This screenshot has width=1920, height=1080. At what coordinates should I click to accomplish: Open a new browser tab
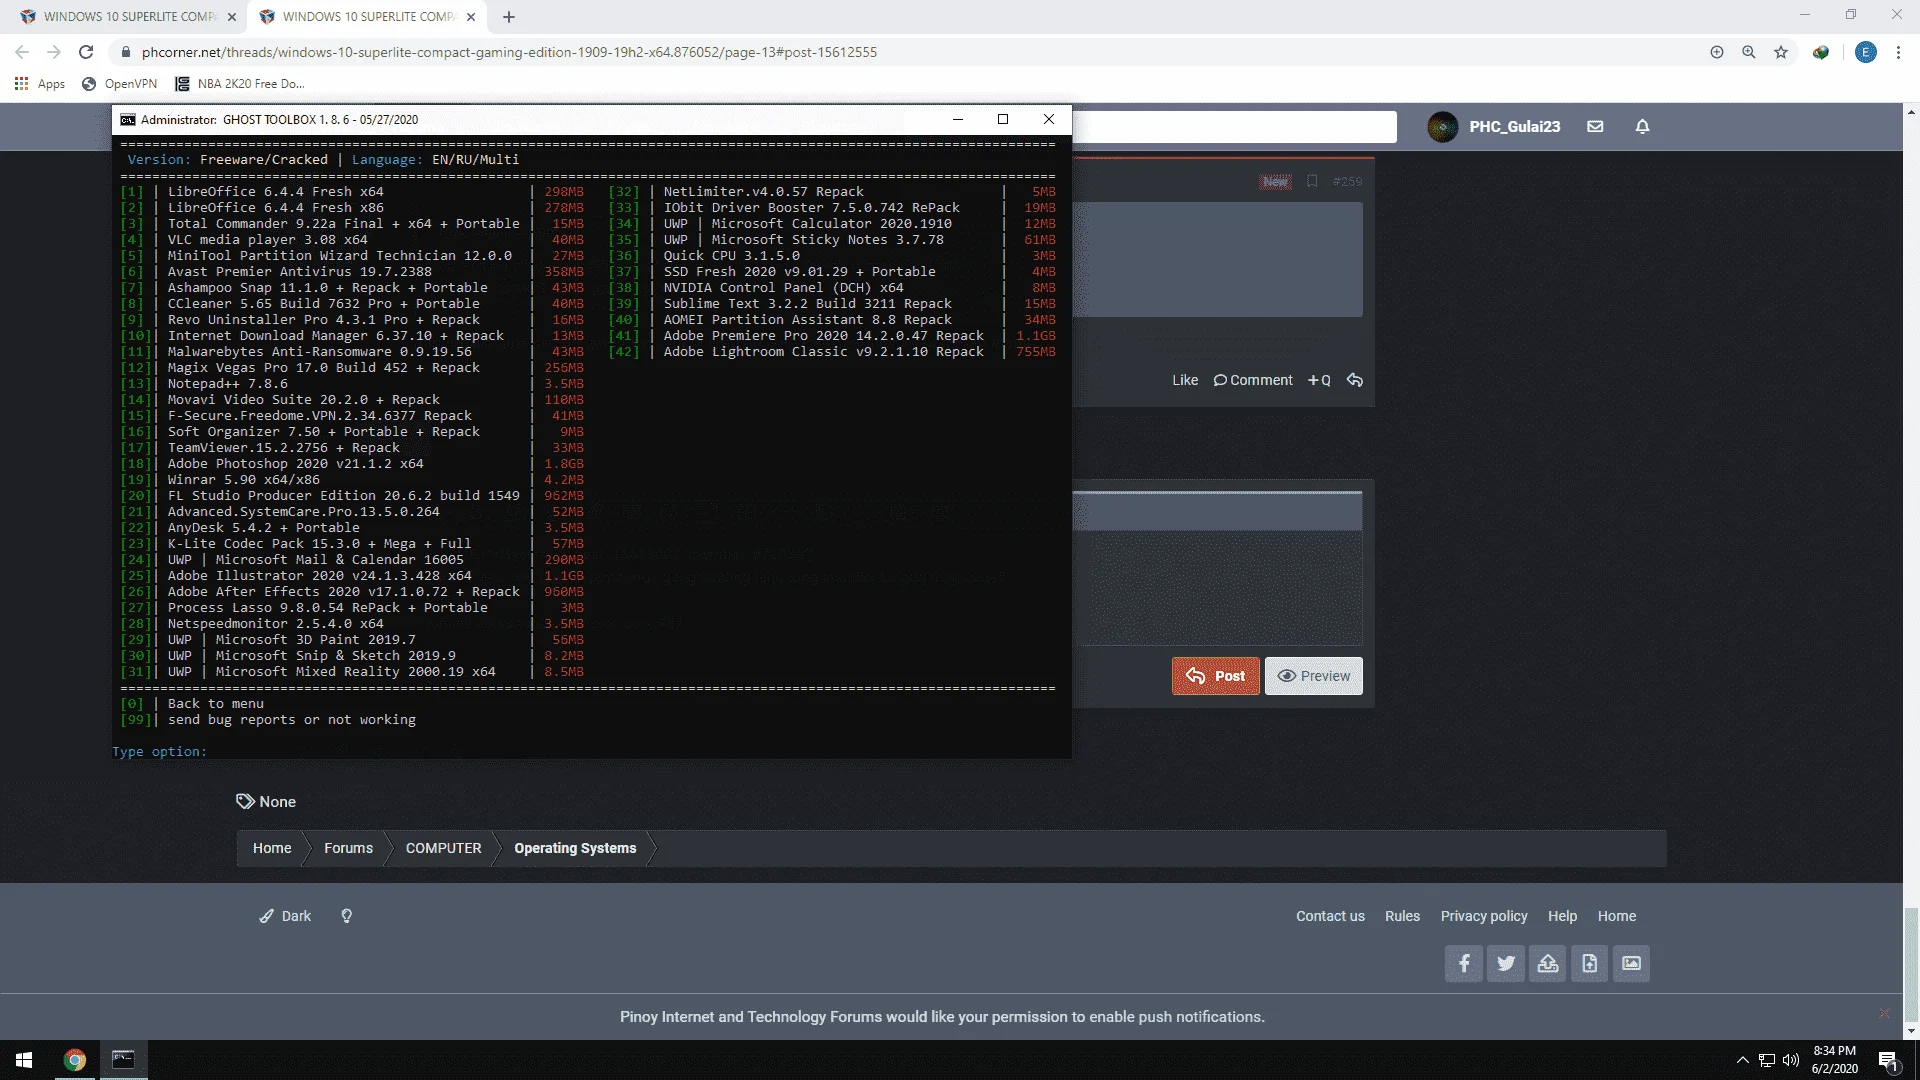tap(509, 17)
